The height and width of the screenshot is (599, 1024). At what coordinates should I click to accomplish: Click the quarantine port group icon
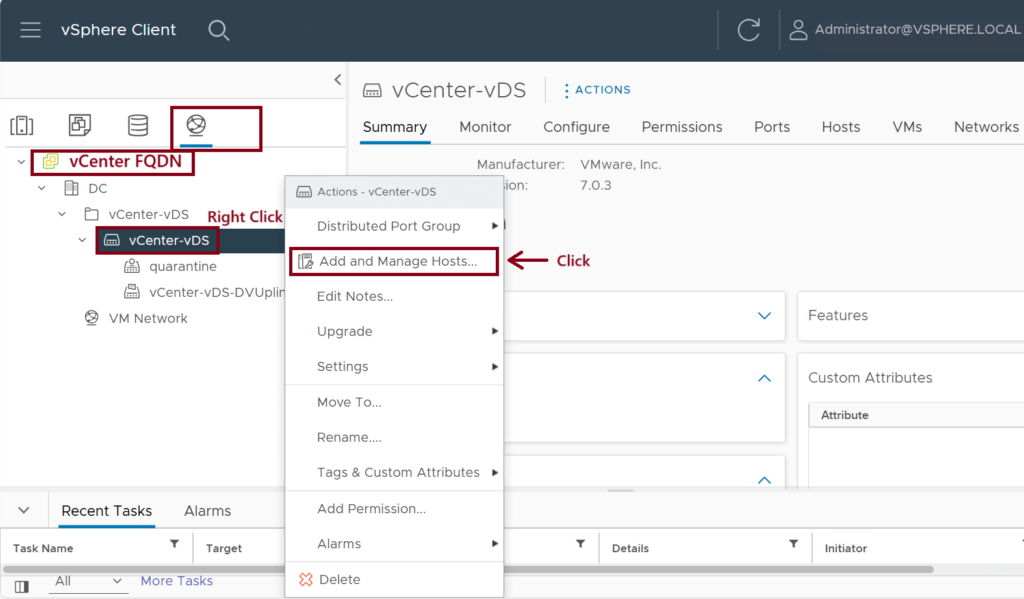132,266
